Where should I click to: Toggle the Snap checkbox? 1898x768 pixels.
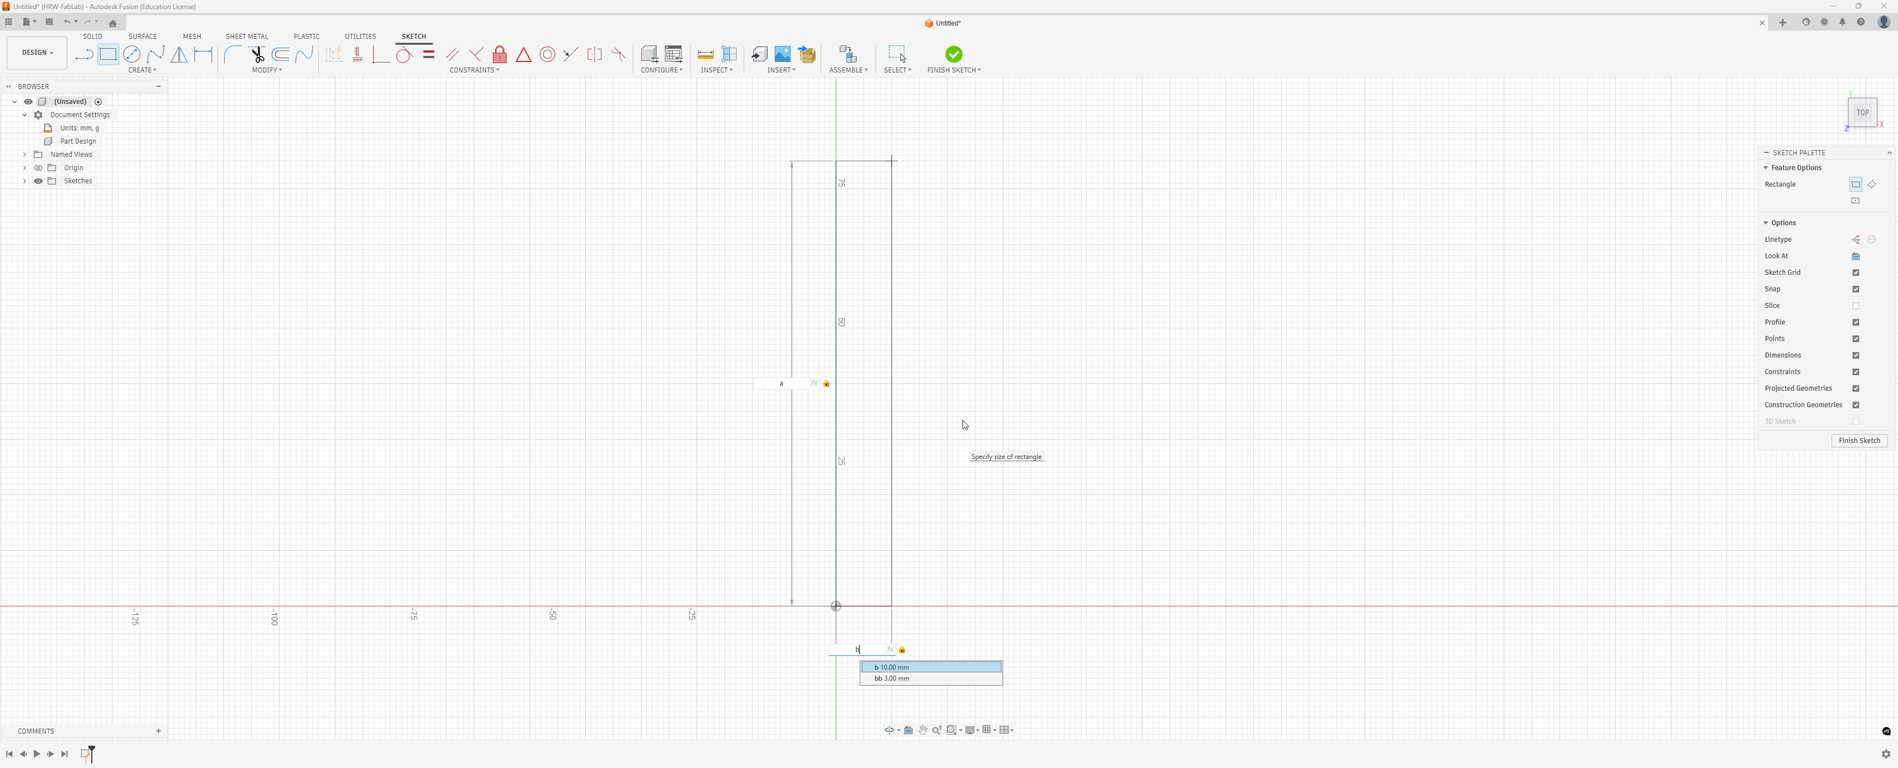tap(1856, 289)
